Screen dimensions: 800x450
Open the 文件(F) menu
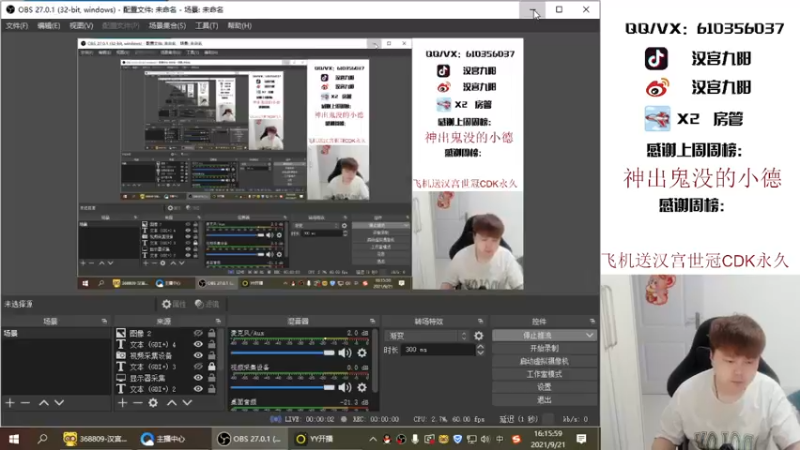[x=17, y=26]
